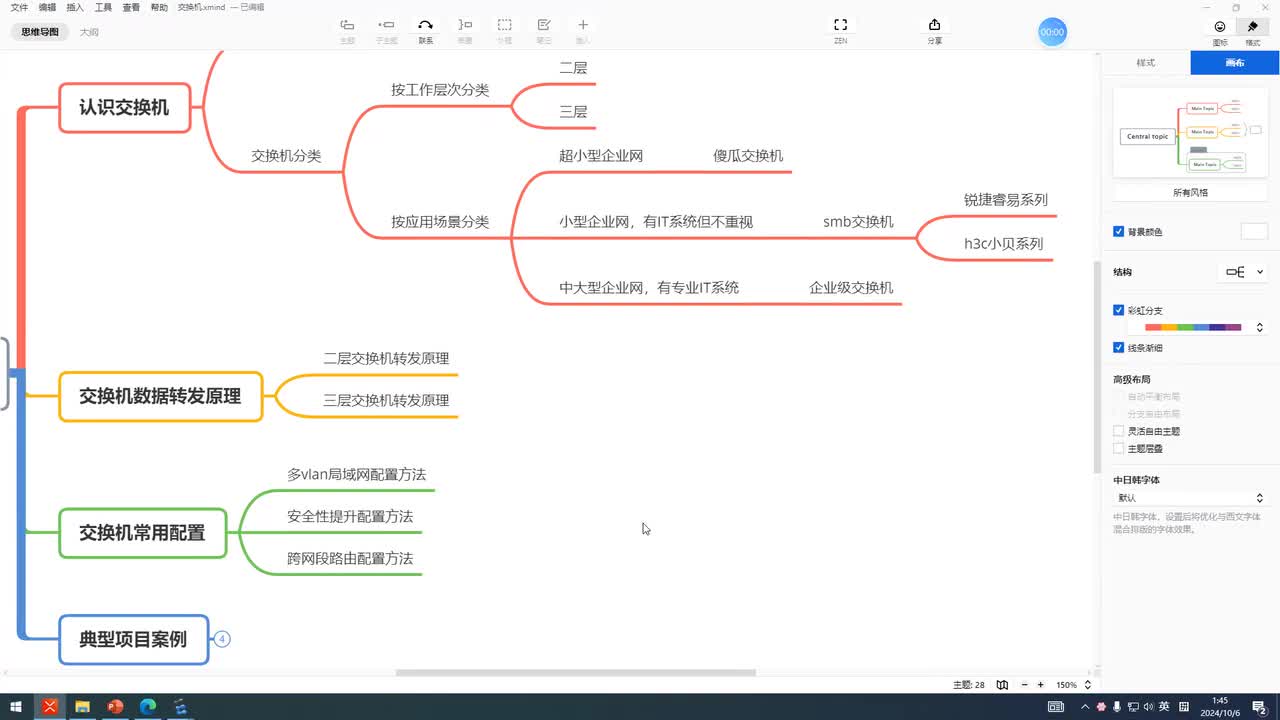Select the h3c小贝系列 subtopic

(1003, 243)
